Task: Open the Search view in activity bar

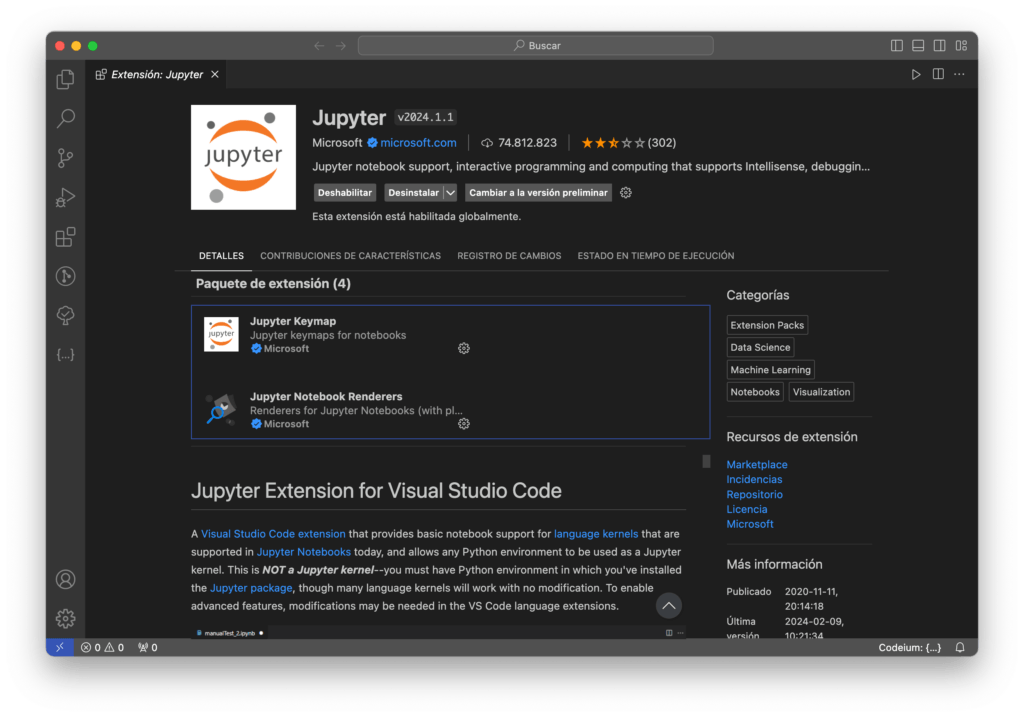Action: [x=66, y=118]
